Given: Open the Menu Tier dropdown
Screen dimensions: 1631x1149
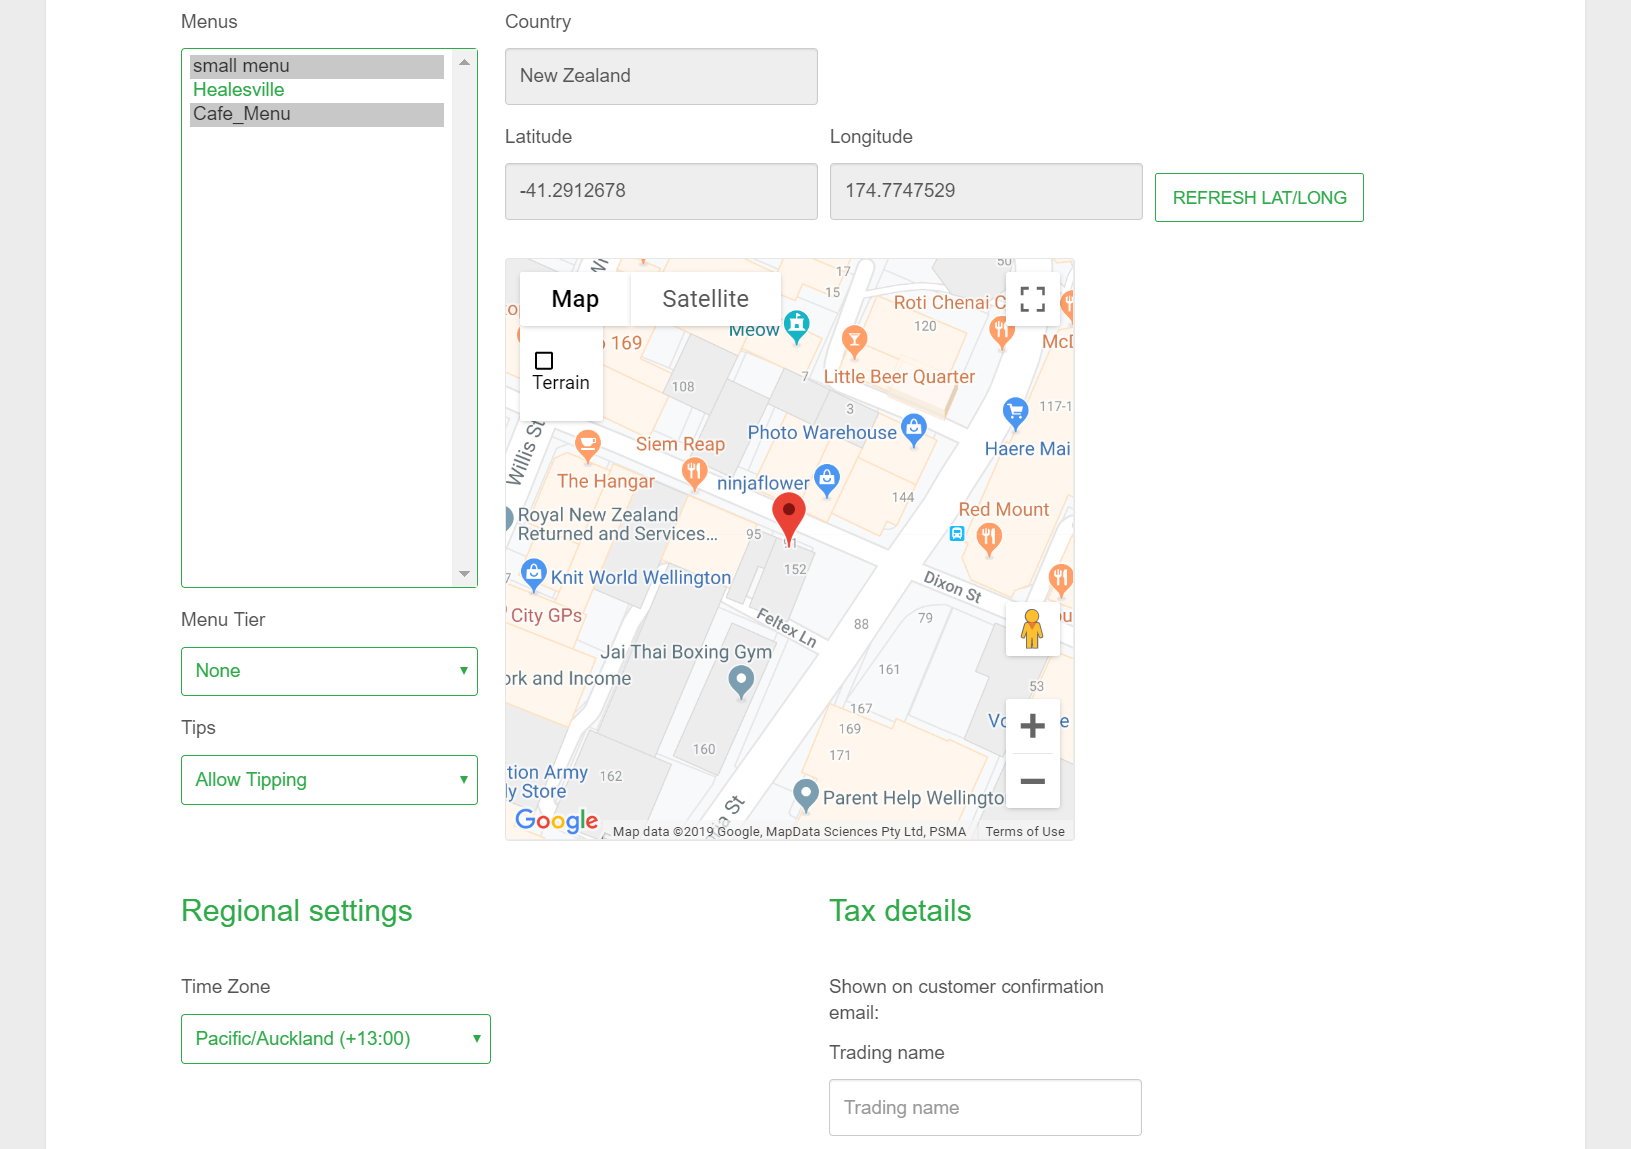Looking at the screenshot, I should [x=329, y=671].
